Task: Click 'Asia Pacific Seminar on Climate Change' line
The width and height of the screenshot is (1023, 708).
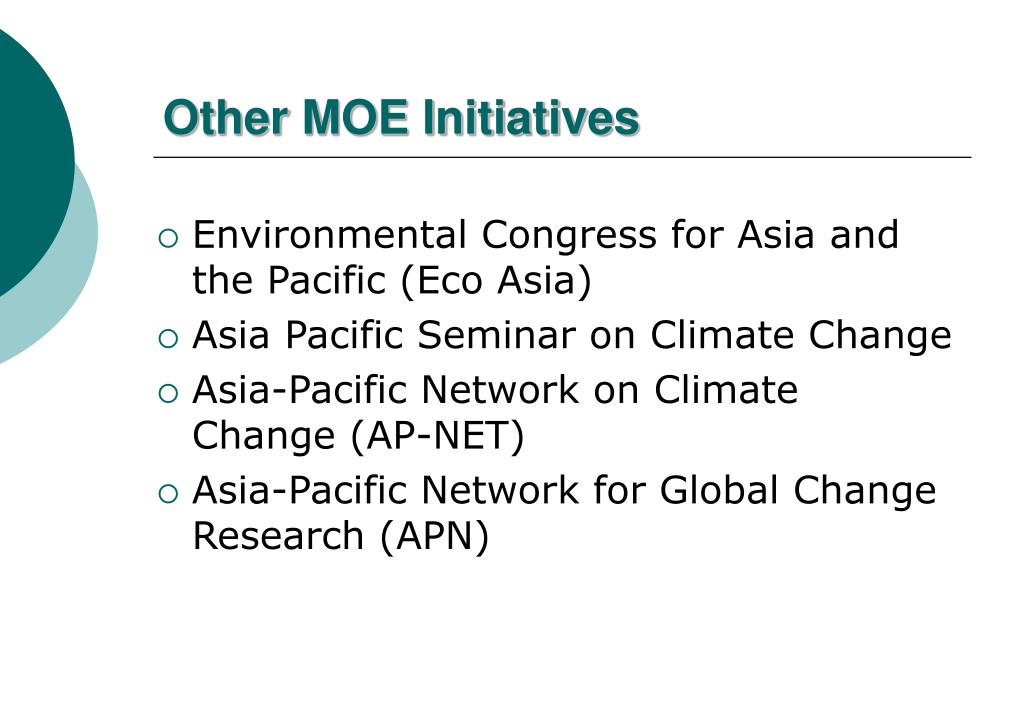Action: click(x=572, y=335)
